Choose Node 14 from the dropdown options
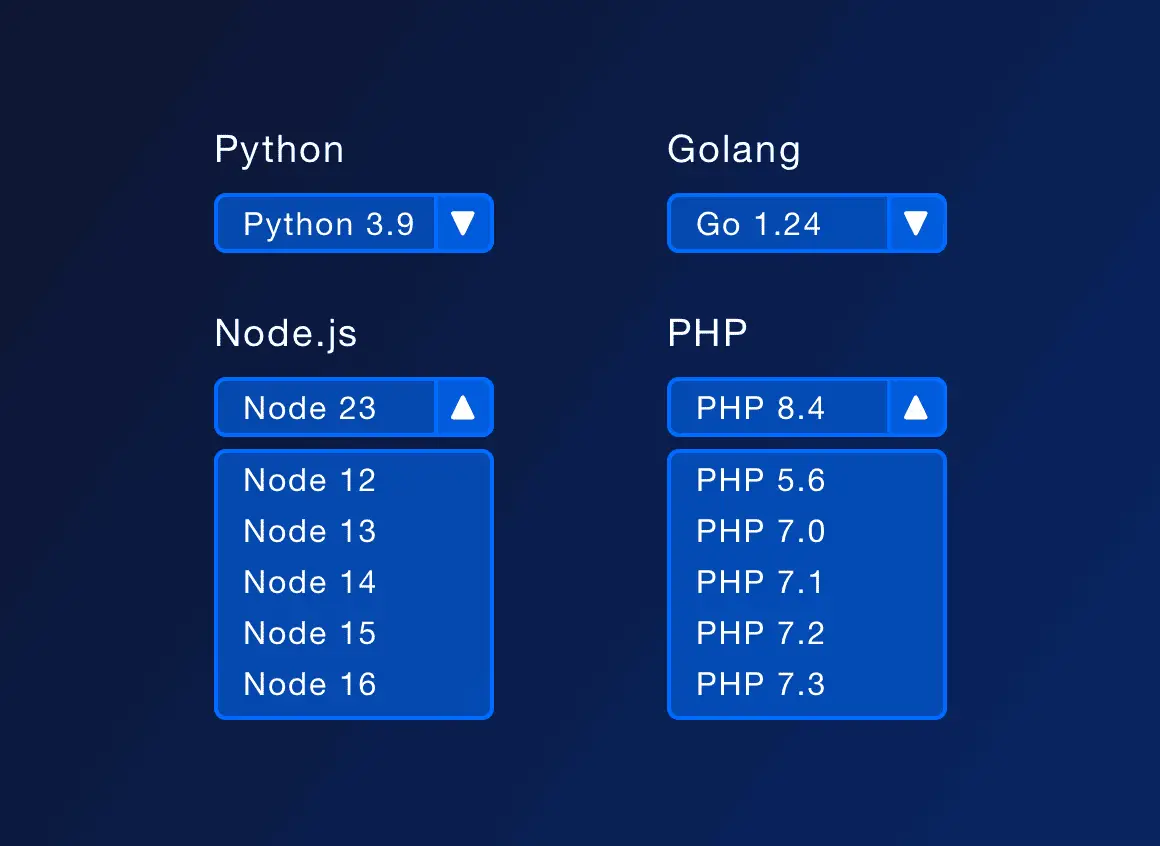This screenshot has width=1160, height=846. click(x=309, y=582)
